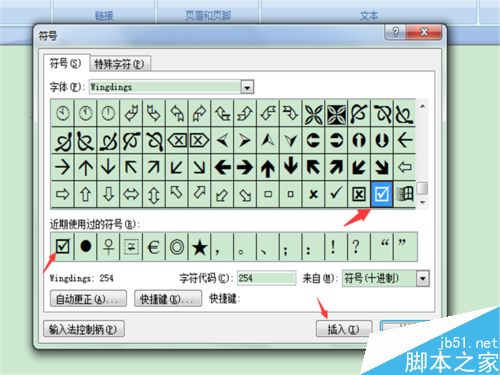Select the double circle in recent symbols

177,247
